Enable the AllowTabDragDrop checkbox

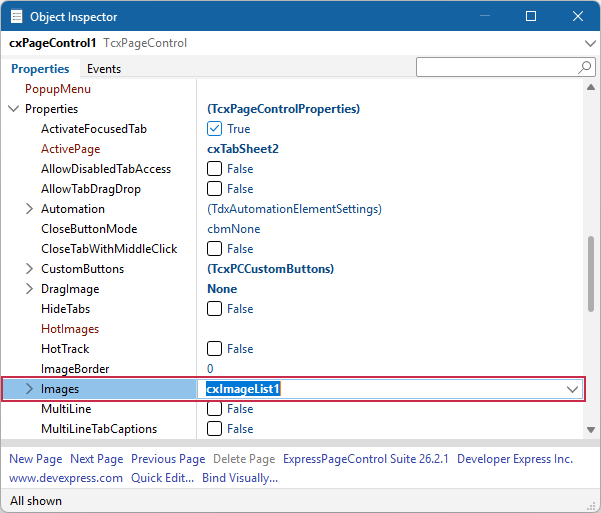pyautogui.click(x=214, y=189)
